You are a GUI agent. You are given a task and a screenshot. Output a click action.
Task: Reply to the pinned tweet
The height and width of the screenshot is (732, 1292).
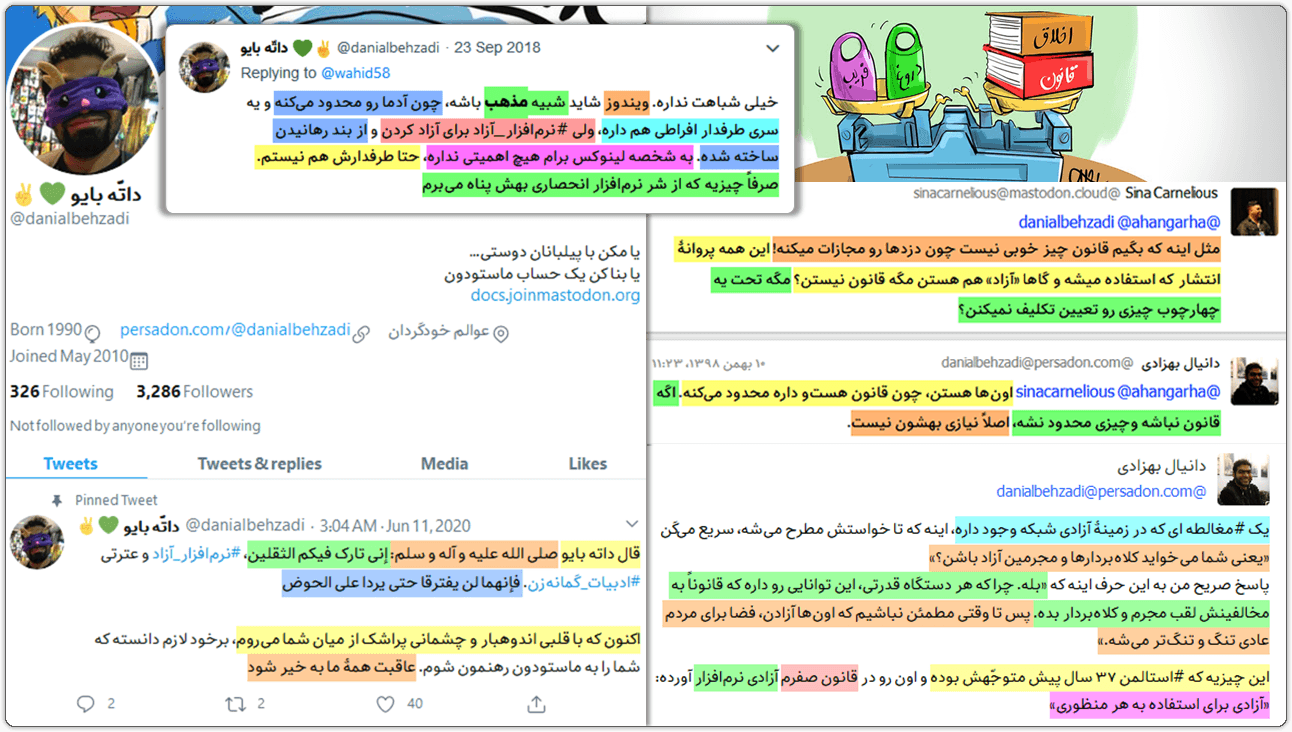coord(85,703)
